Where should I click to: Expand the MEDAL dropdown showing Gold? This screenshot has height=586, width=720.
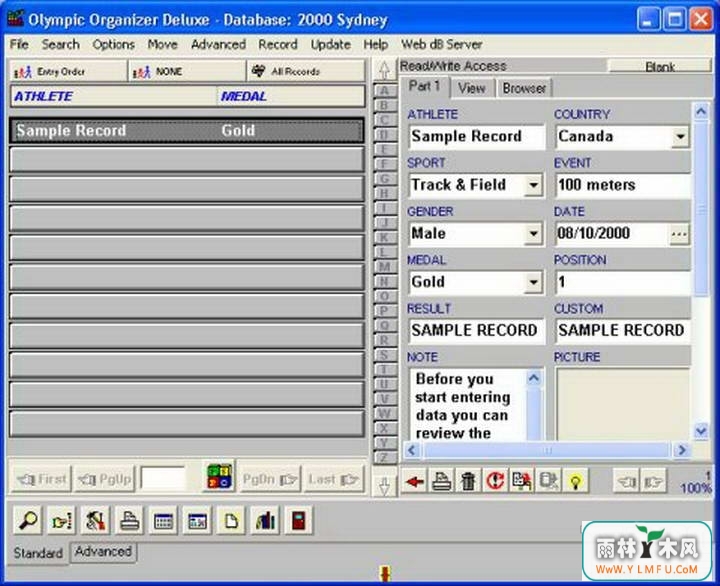tap(533, 282)
